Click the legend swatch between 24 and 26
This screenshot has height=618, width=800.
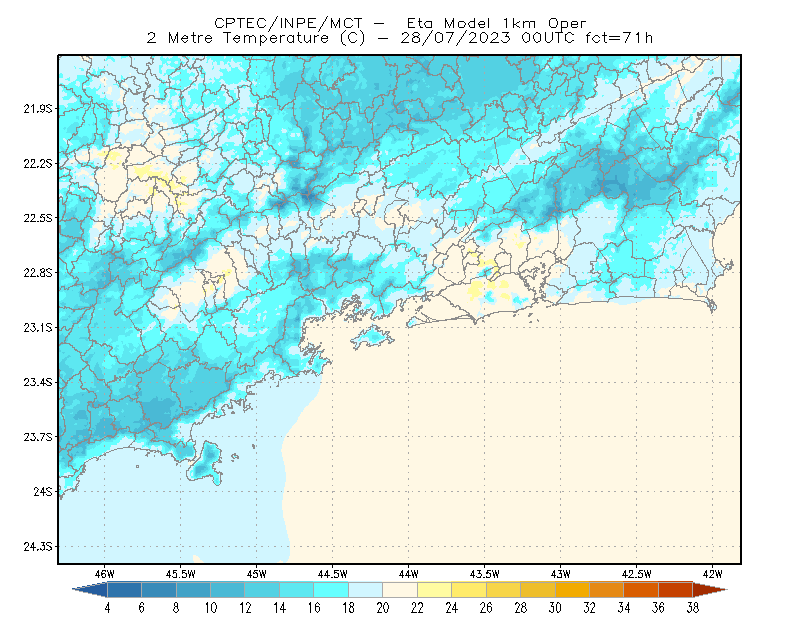[x=469, y=589]
